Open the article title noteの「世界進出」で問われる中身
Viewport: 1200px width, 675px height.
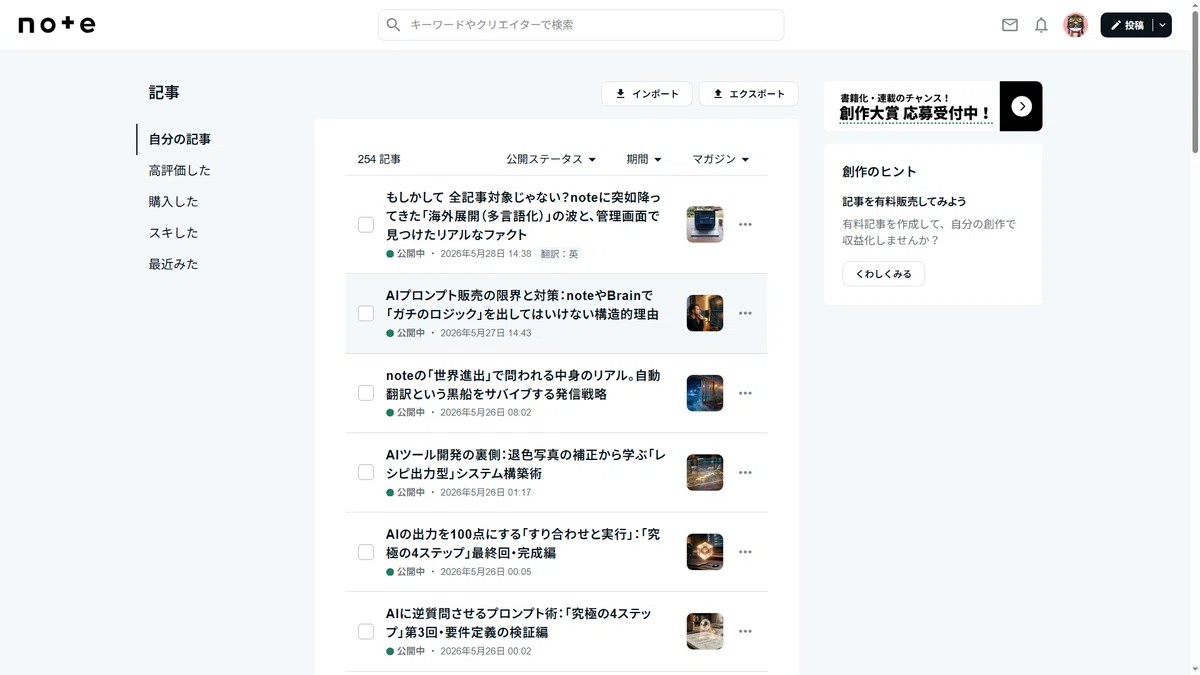(x=523, y=385)
